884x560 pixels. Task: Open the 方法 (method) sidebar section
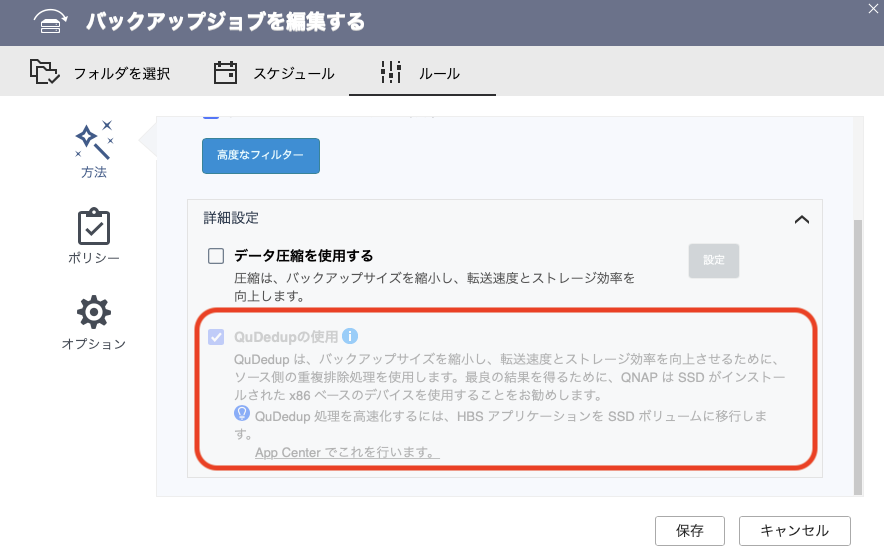94,149
